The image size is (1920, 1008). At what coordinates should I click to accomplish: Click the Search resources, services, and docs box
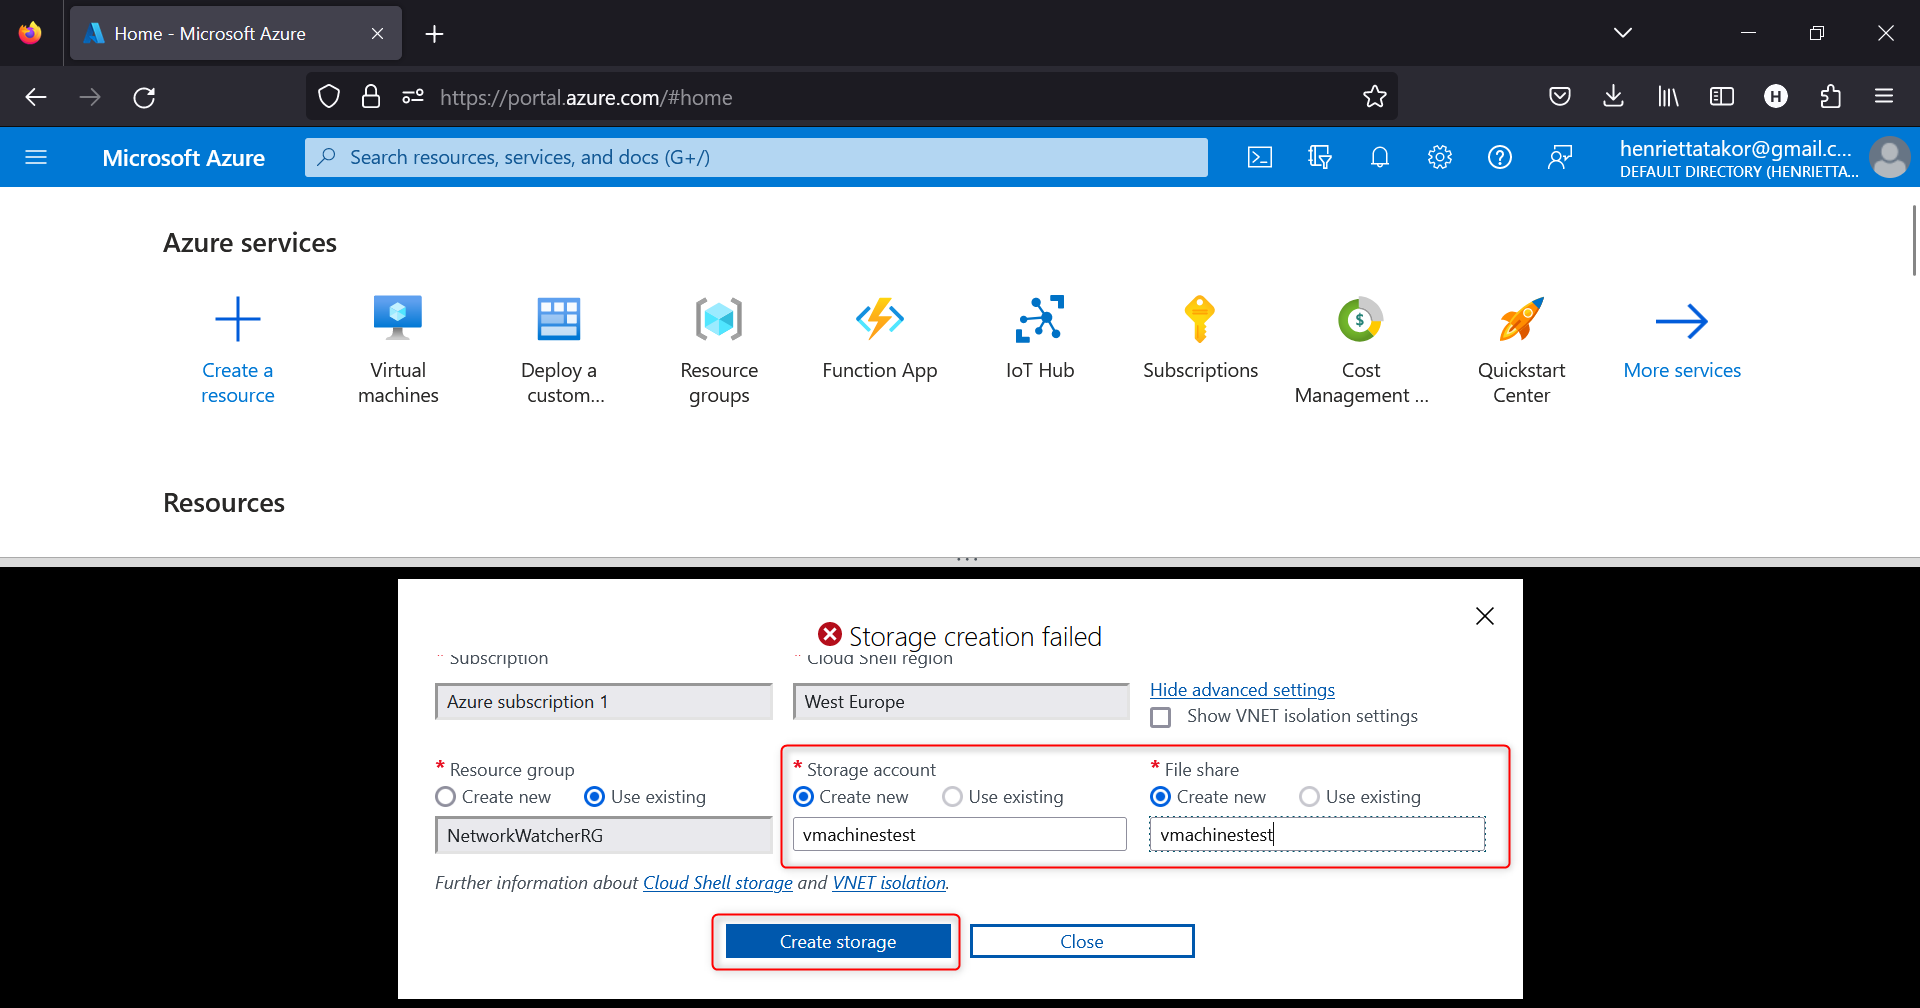(x=756, y=157)
